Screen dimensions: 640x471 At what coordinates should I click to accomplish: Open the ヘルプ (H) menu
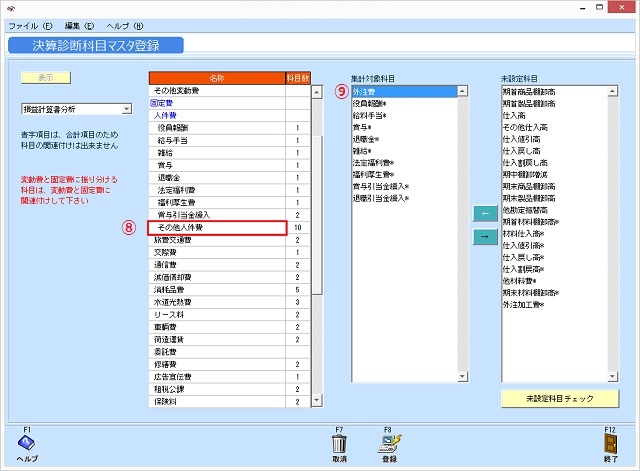click(x=125, y=26)
